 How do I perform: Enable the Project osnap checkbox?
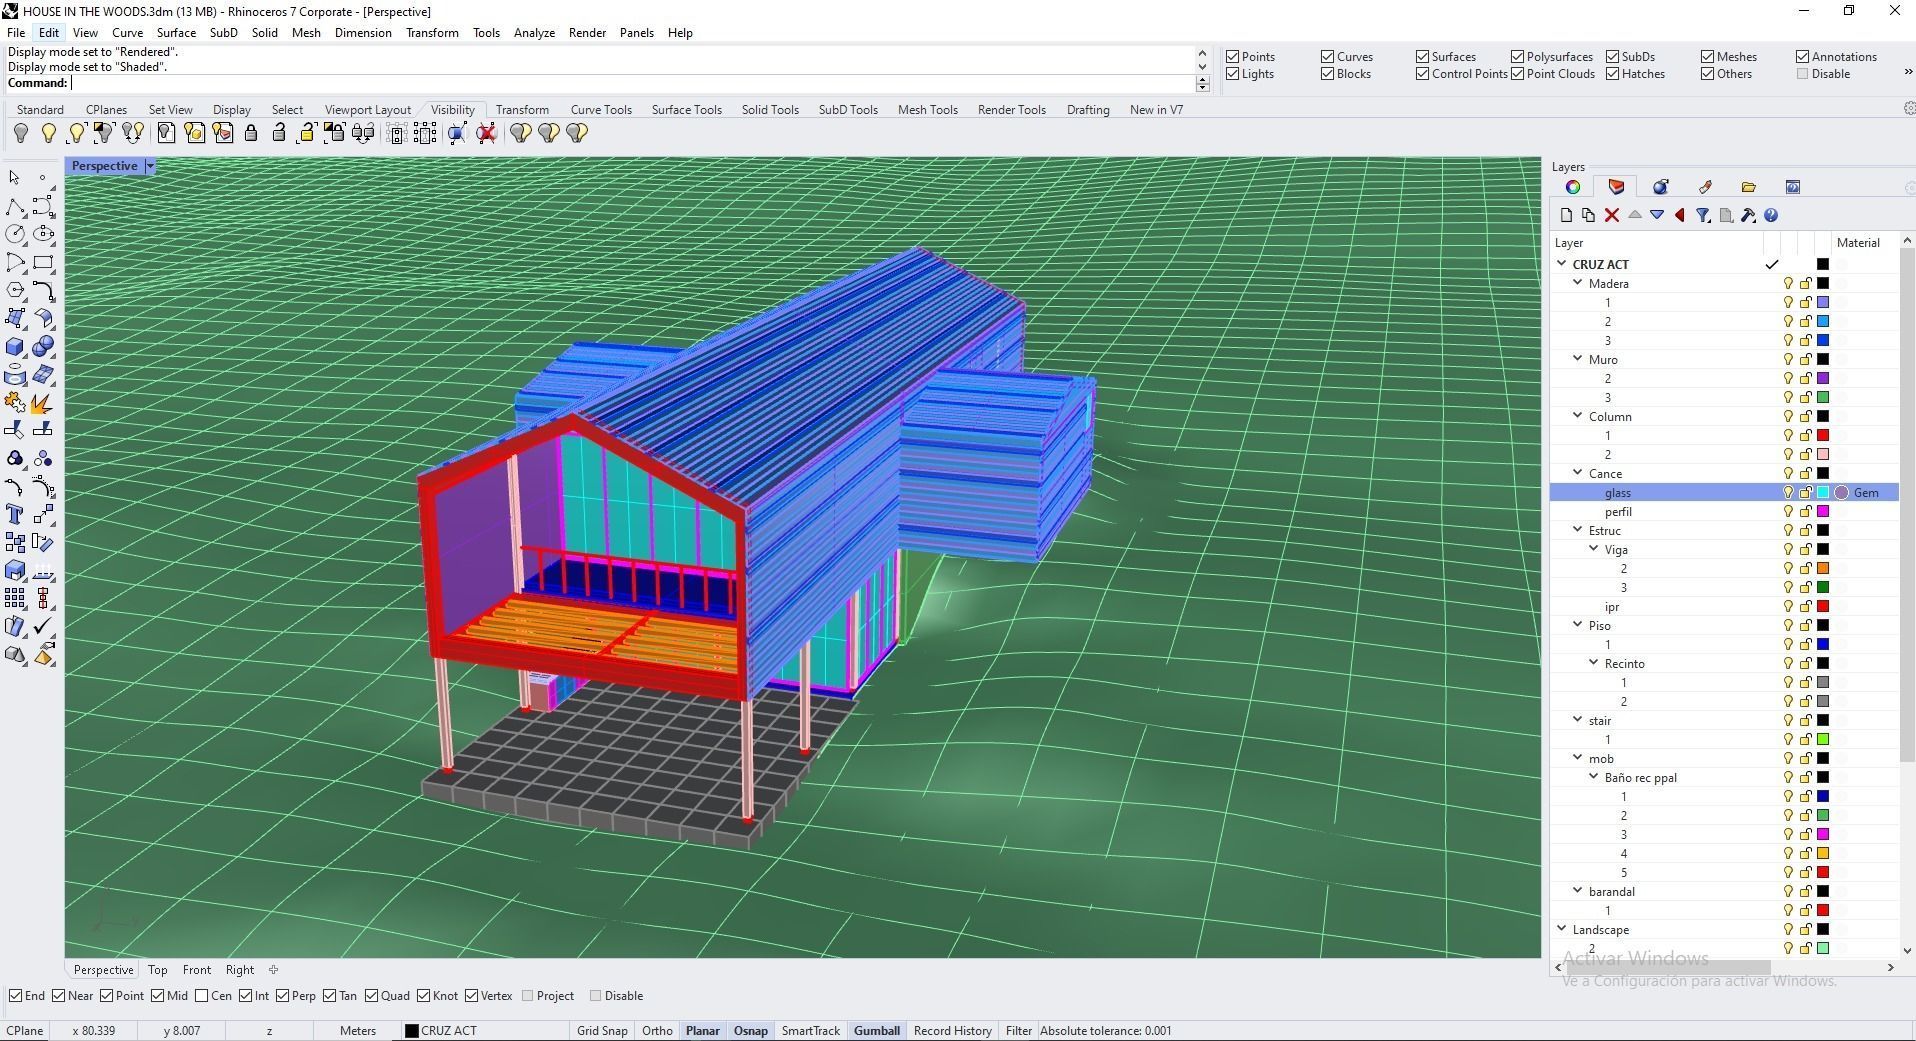coord(527,996)
